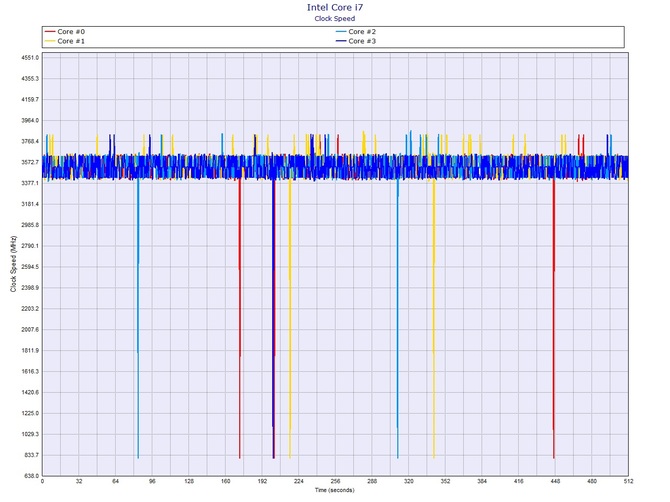
Task: Click the 638.0 y-axis value
Action: tap(31, 476)
